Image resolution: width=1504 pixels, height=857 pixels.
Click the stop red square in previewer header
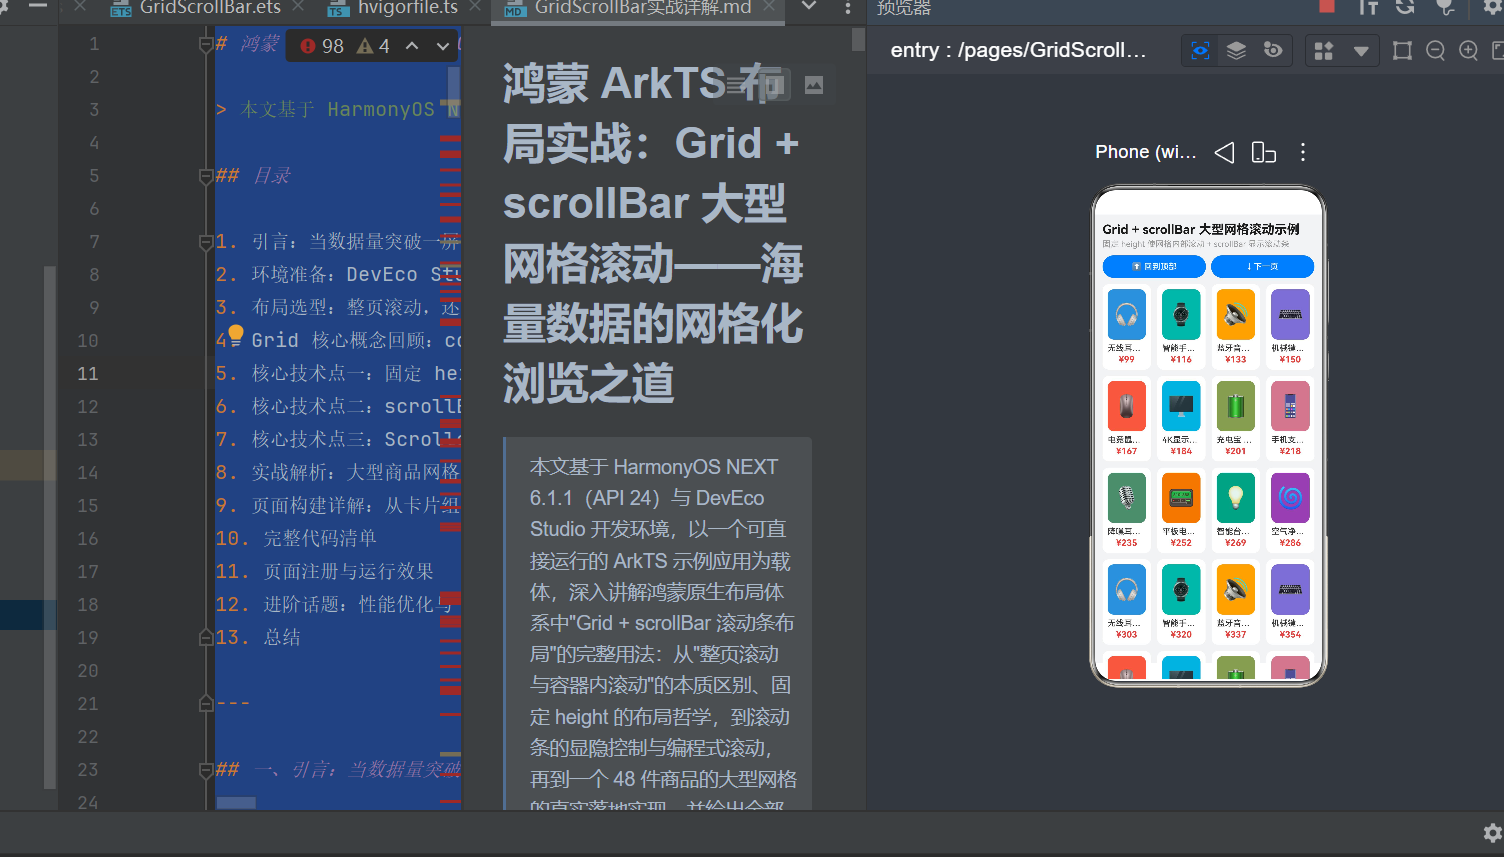pyautogui.click(x=1327, y=7)
